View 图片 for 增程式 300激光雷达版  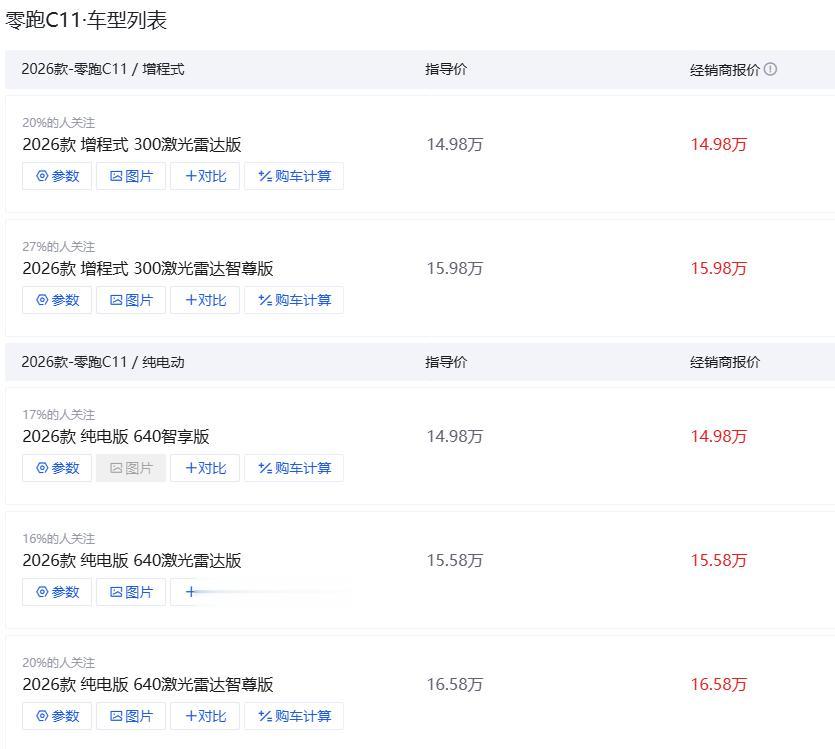pos(131,176)
